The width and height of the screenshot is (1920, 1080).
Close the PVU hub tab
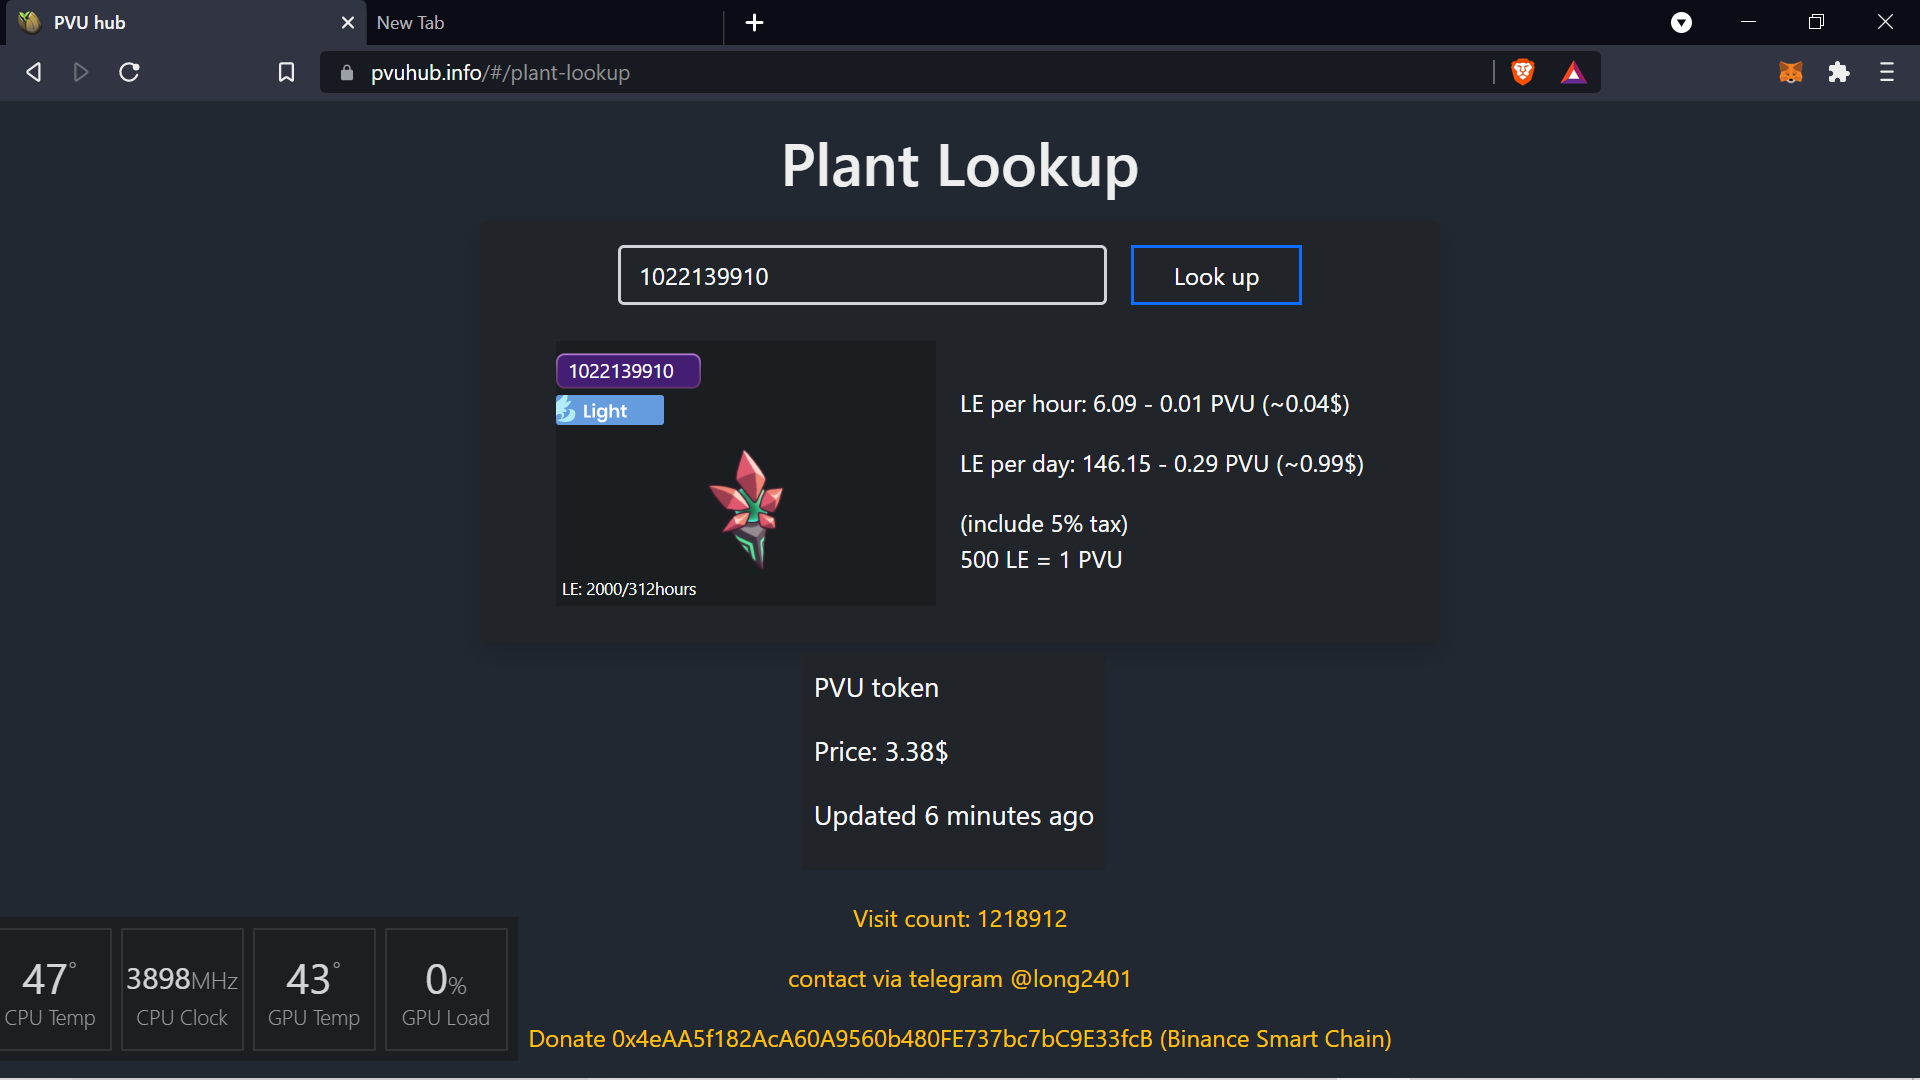348,22
